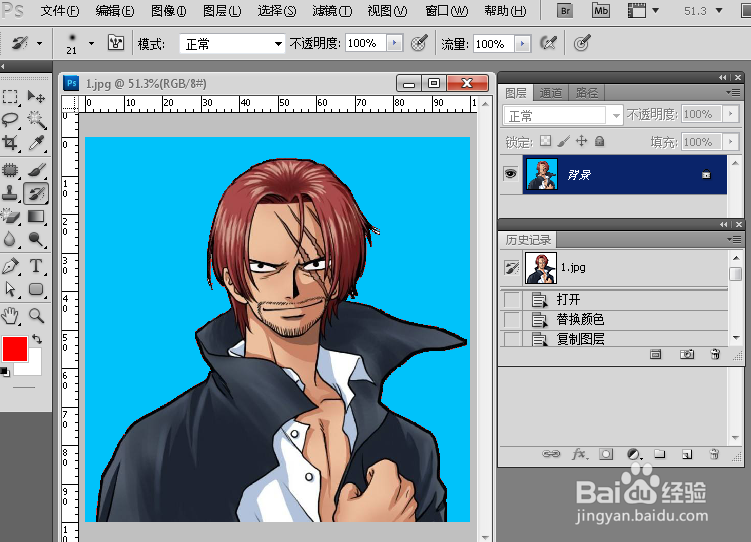Select the Rounded Rectangle shape tool
Image resolution: width=751 pixels, height=542 pixels.
[x=36, y=289]
